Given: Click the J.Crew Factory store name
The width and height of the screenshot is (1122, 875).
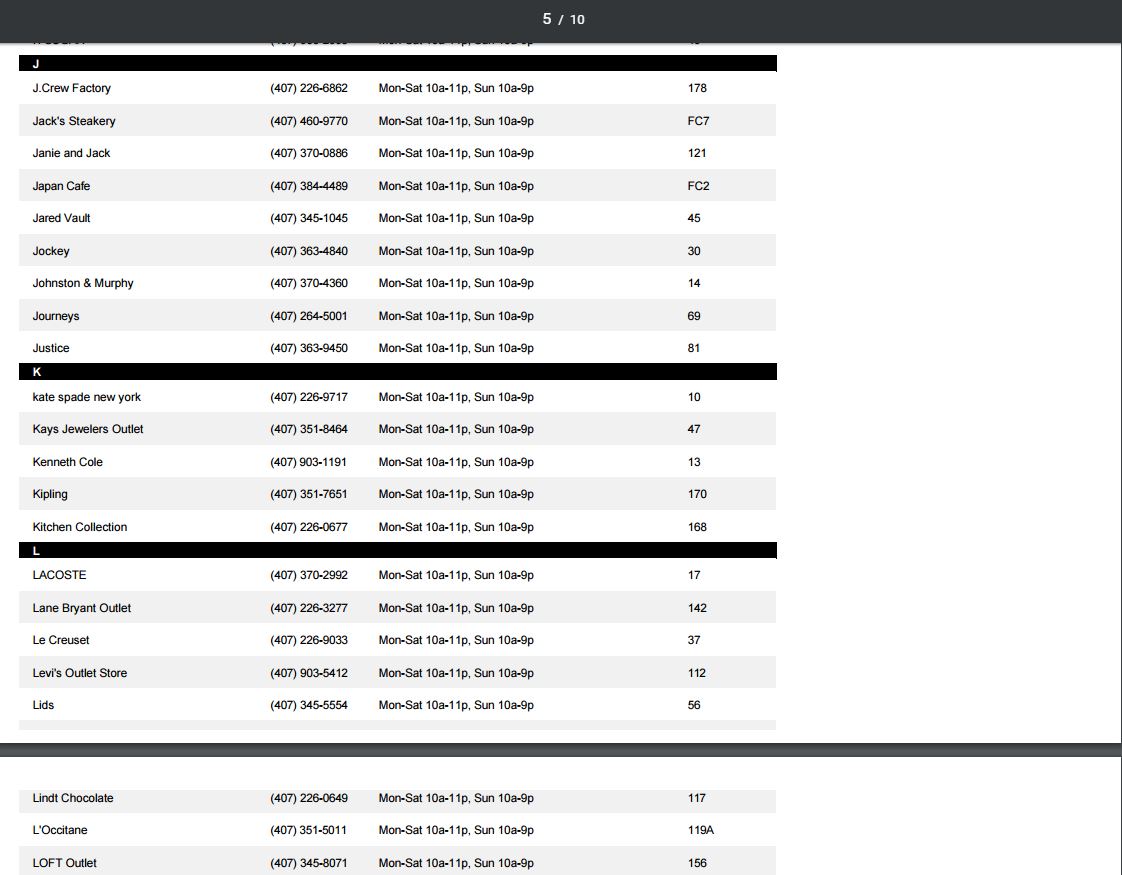Looking at the screenshot, I should pos(71,88).
